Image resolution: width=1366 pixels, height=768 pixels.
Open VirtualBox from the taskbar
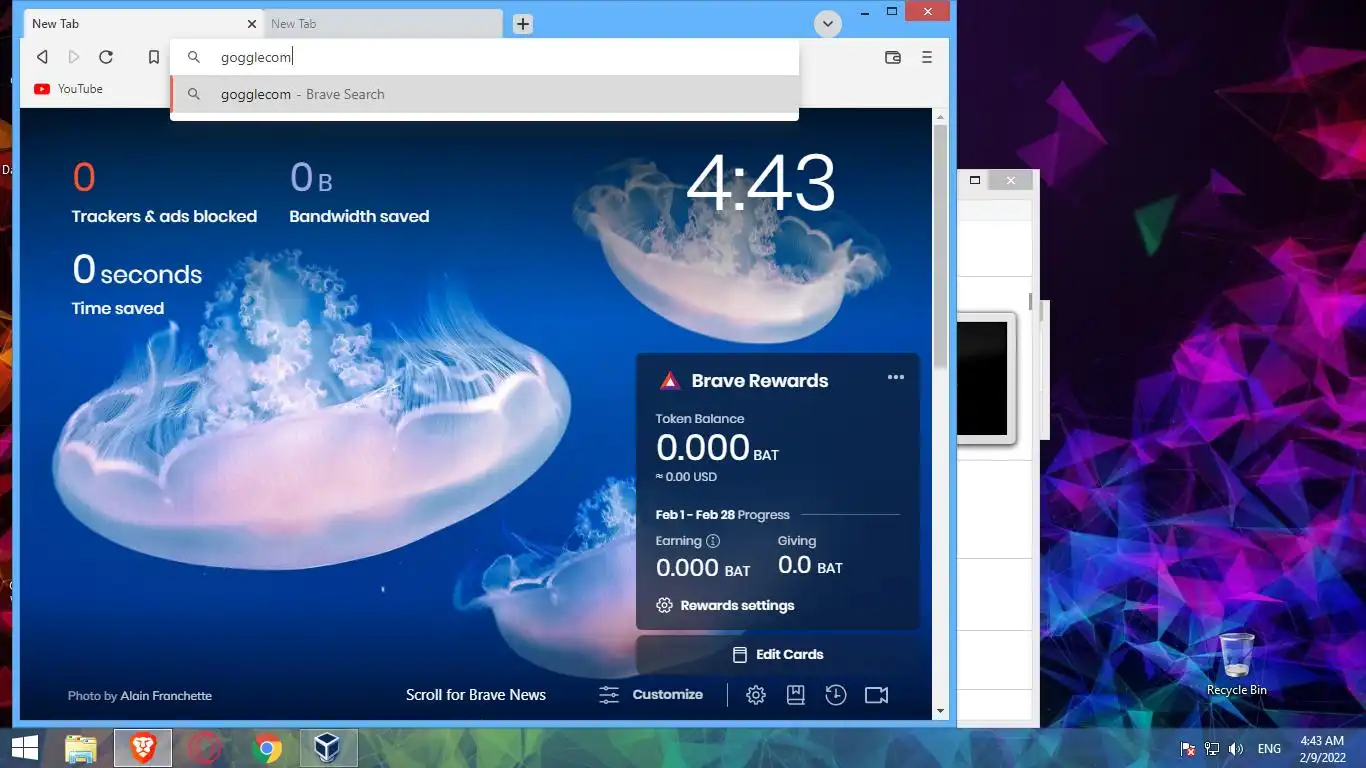[328, 748]
